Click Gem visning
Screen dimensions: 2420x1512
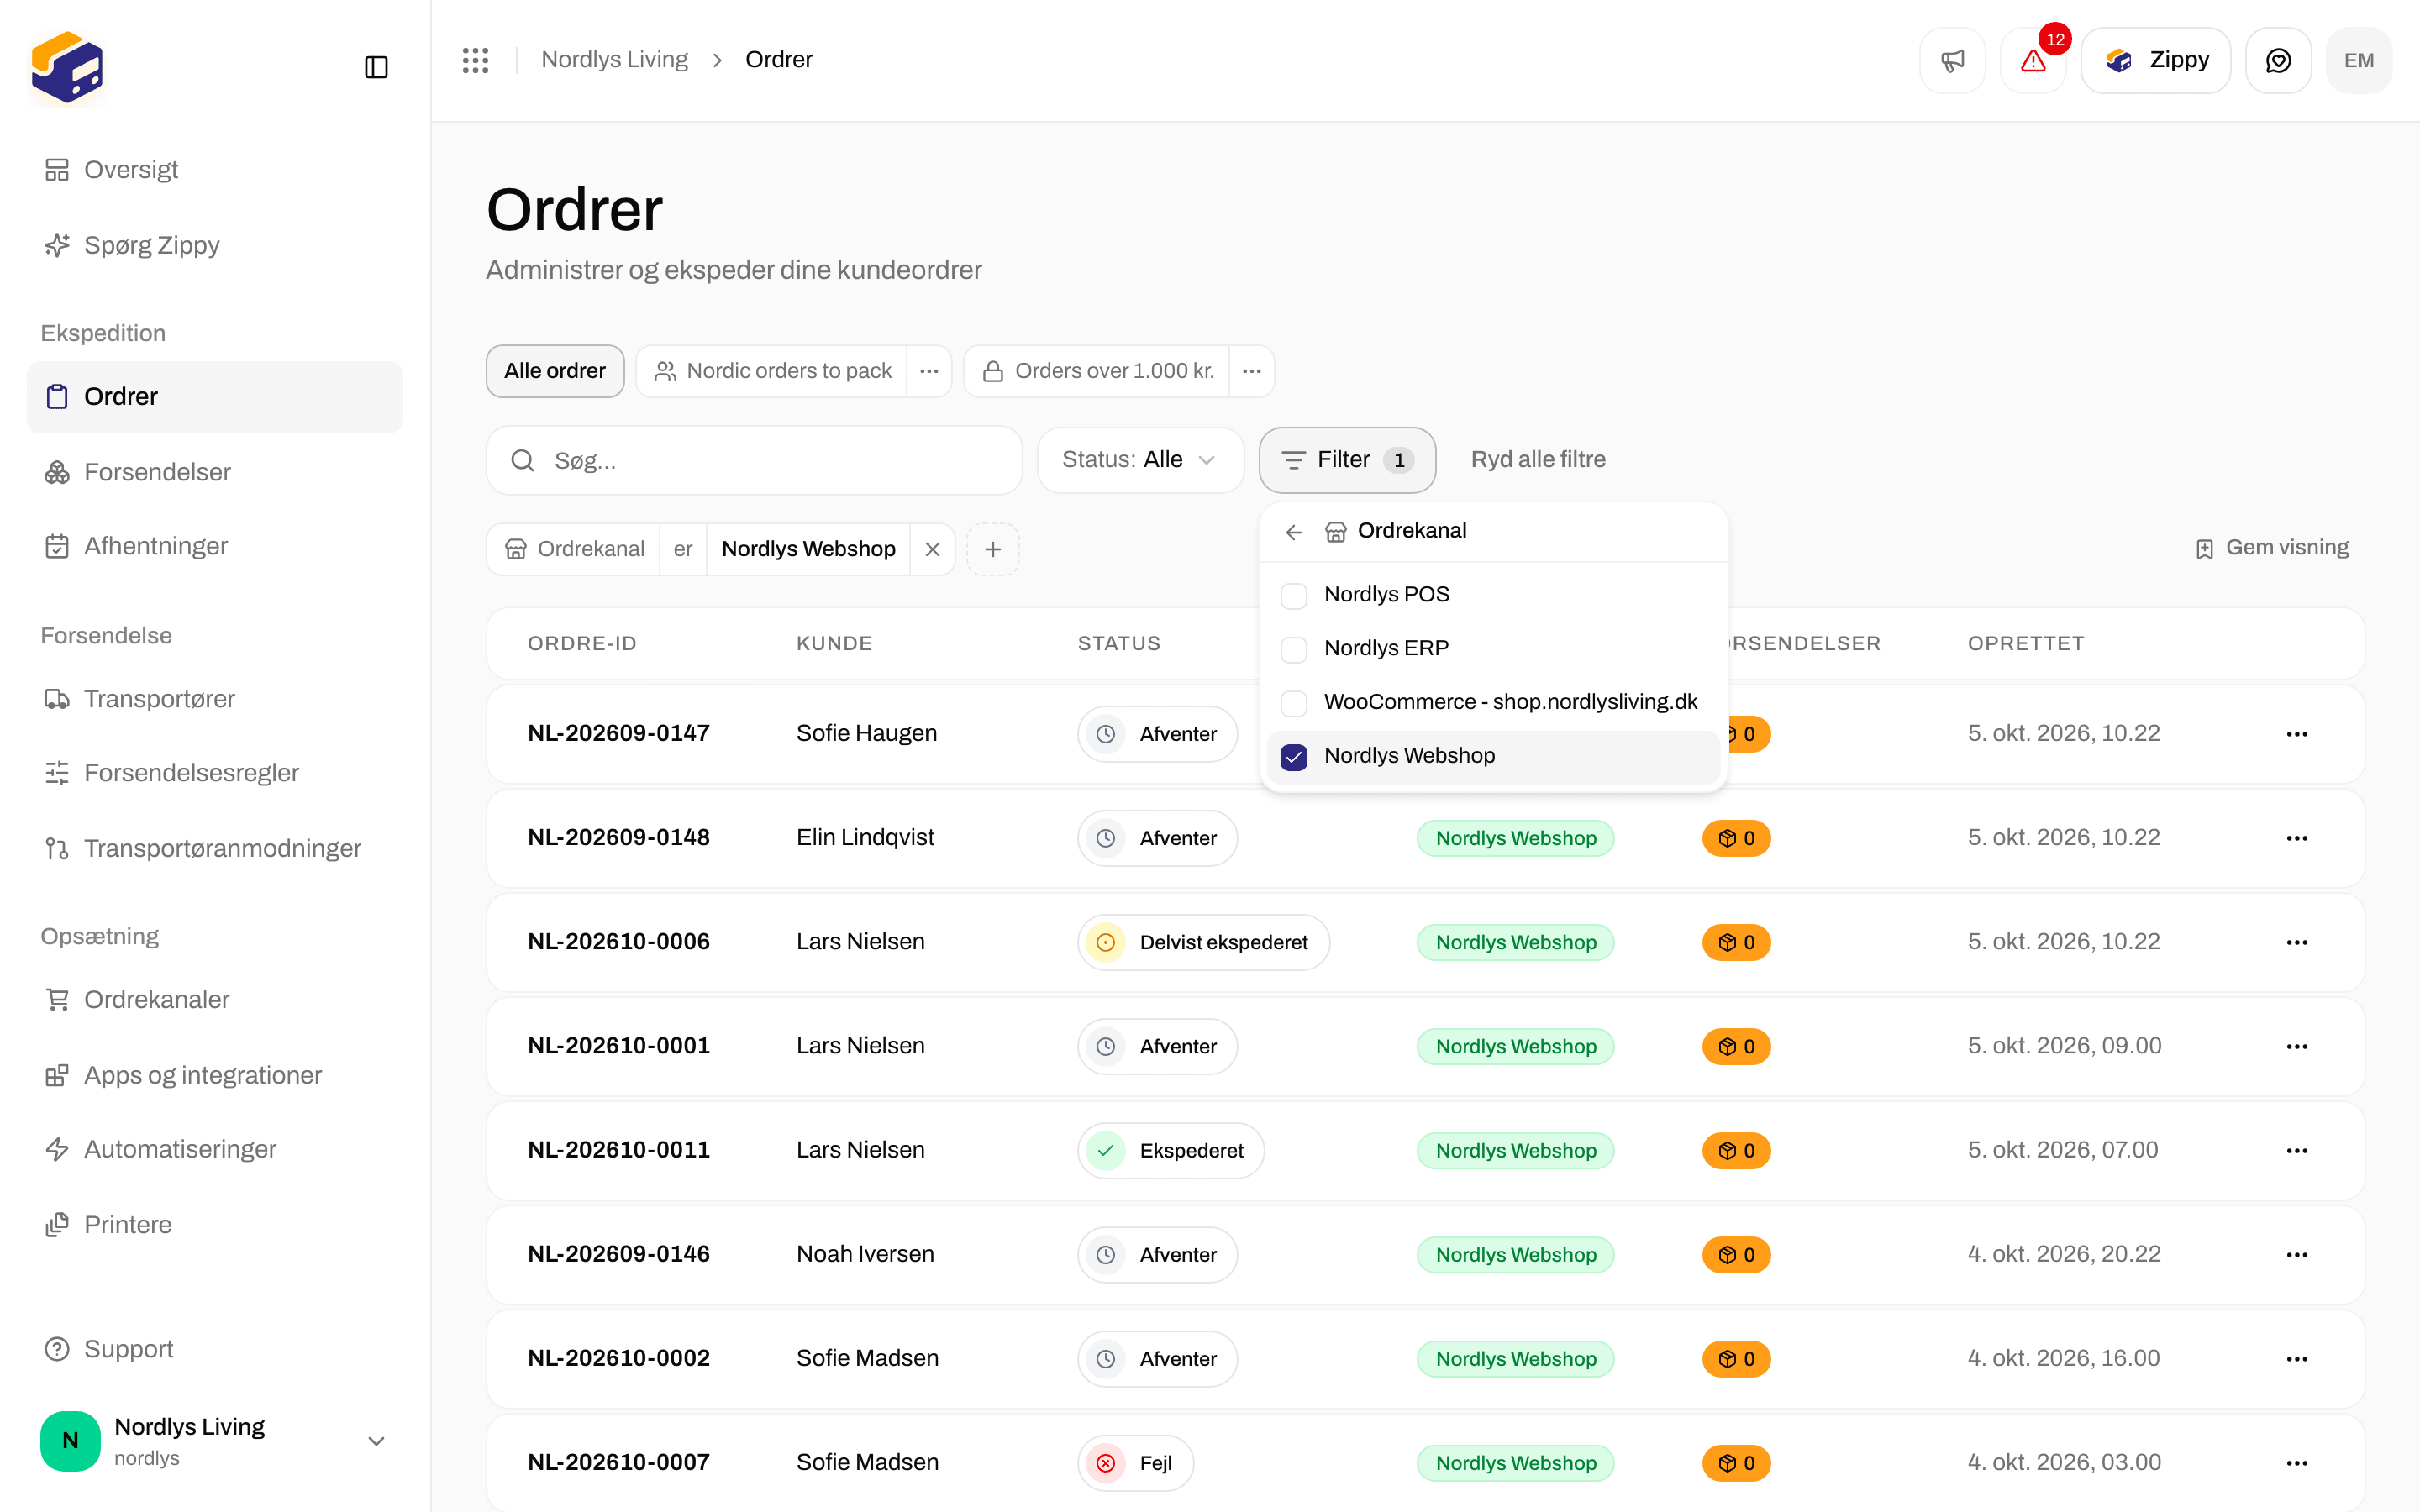tap(2272, 548)
